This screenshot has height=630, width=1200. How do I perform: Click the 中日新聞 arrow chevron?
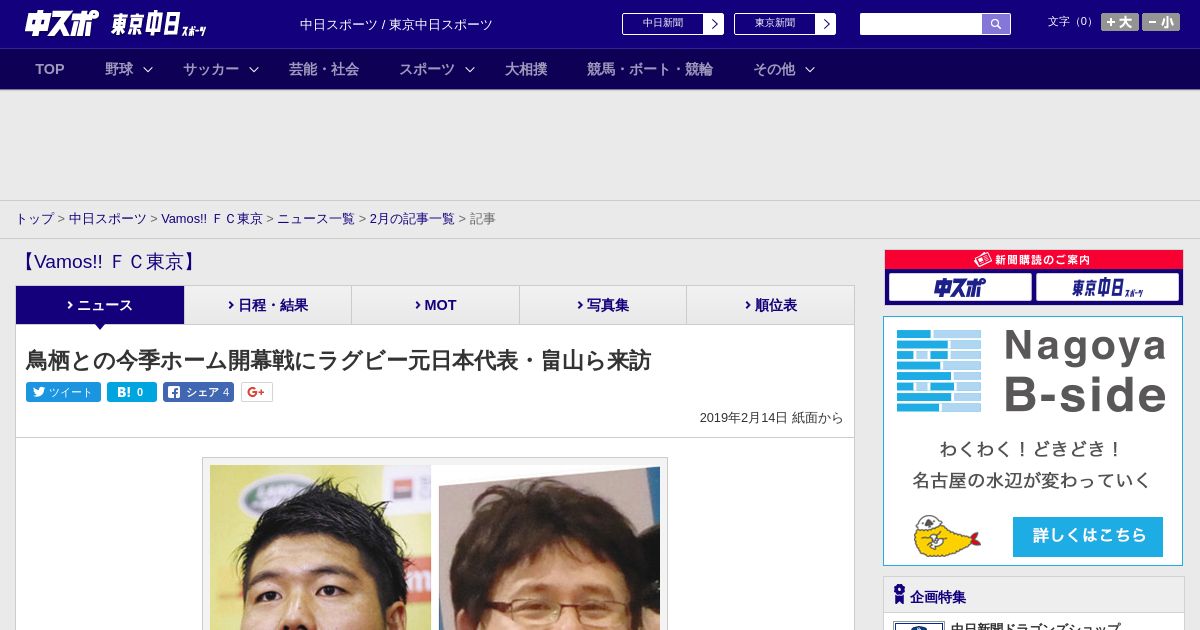coord(714,24)
